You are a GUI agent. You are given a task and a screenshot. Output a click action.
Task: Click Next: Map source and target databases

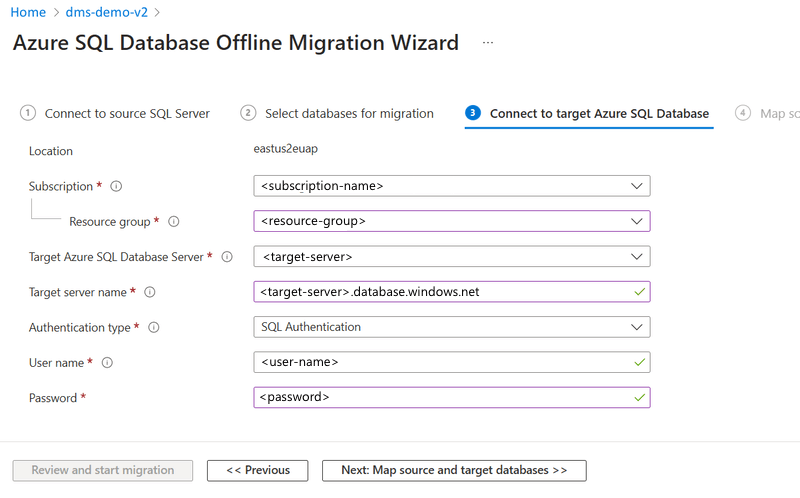click(x=454, y=470)
